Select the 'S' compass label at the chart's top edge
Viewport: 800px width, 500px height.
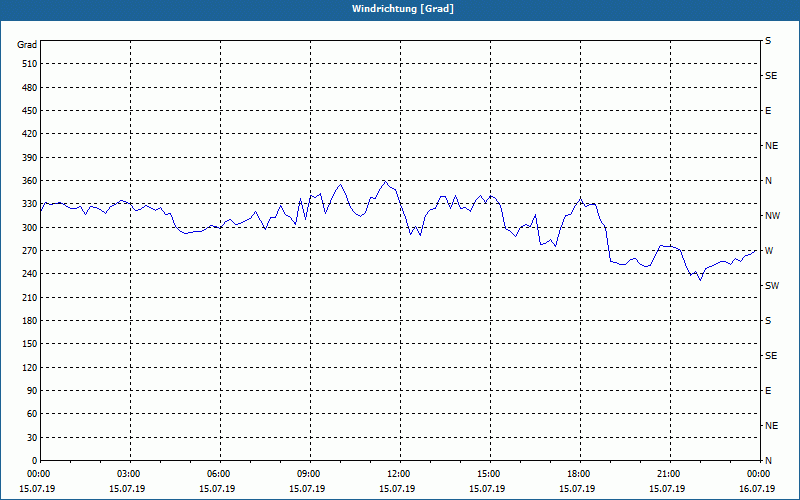(768, 41)
